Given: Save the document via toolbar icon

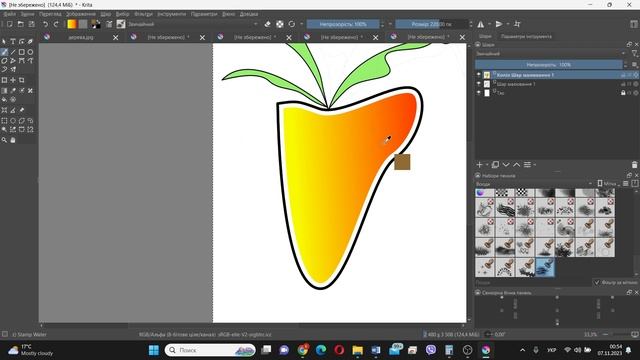Looking at the screenshot, I should pyautogui.click(x=31, y=24).
